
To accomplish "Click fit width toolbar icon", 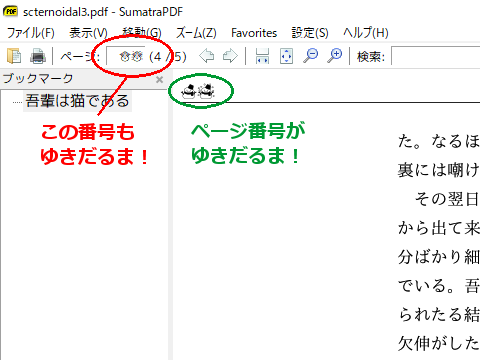I will 262,56.
